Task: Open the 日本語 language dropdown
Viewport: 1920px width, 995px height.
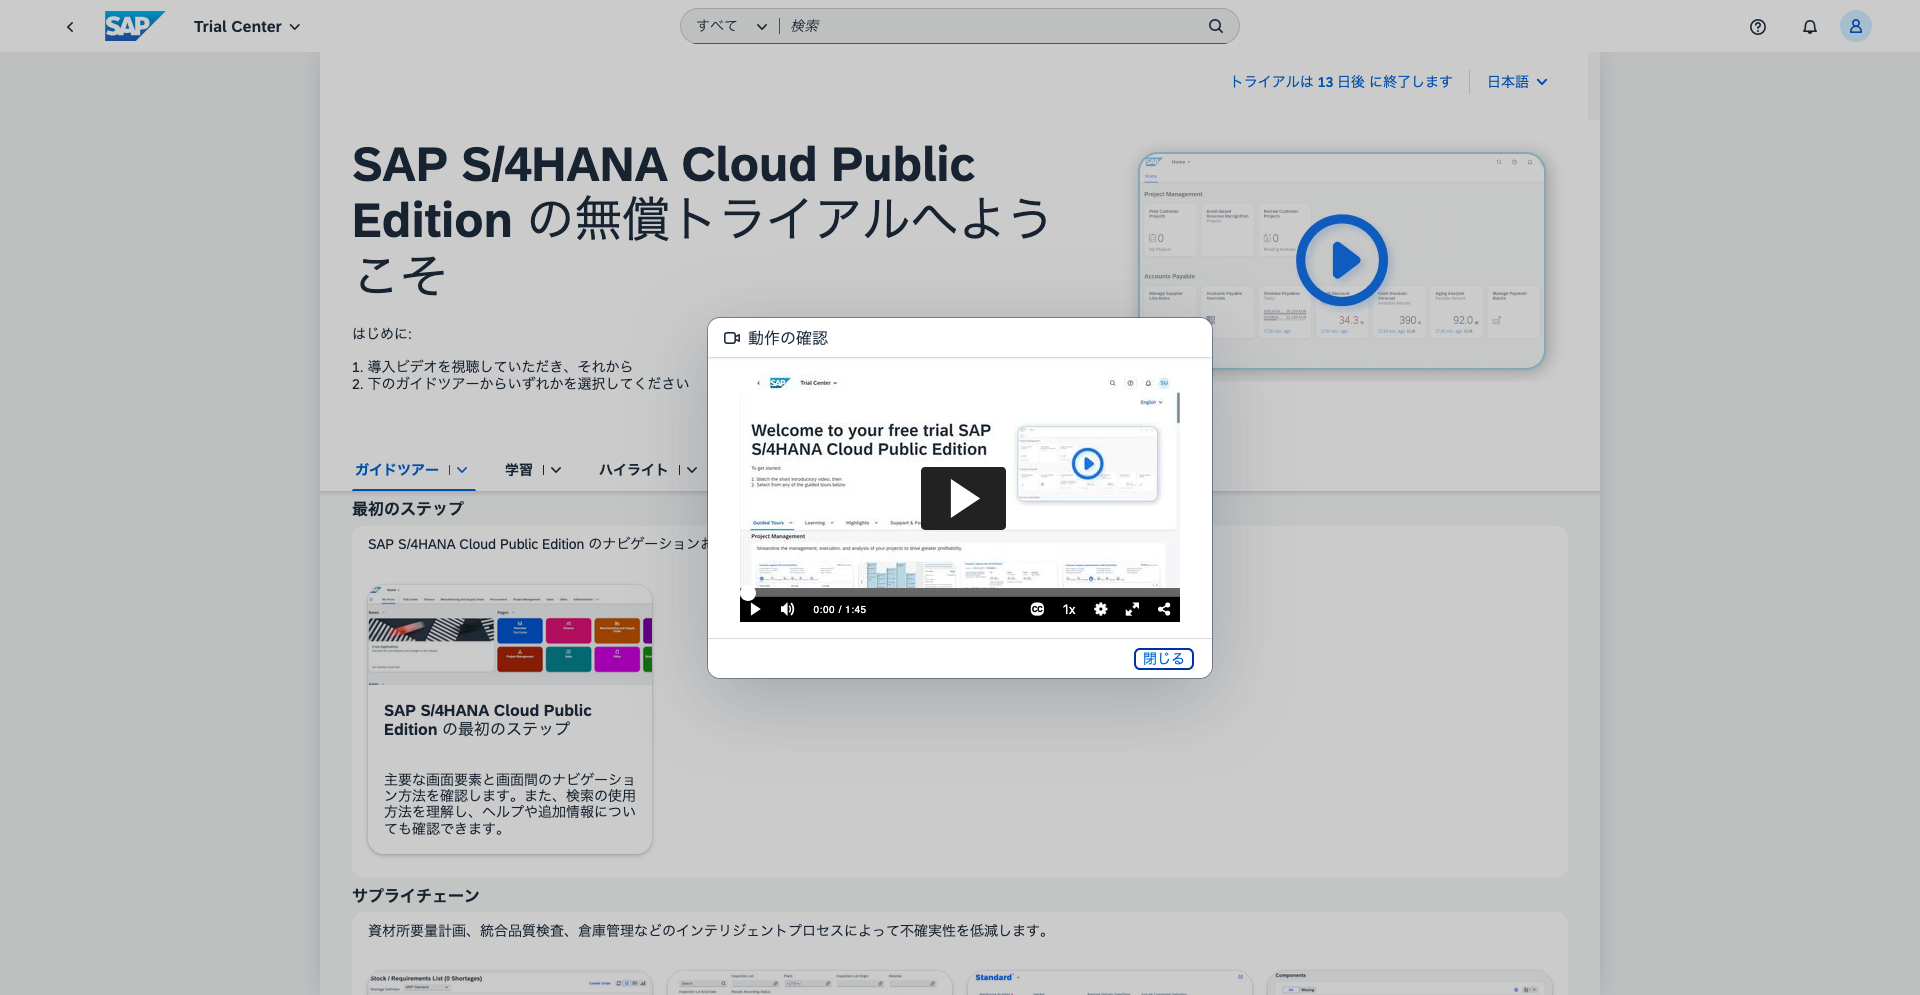Action: coord(1517,82)
